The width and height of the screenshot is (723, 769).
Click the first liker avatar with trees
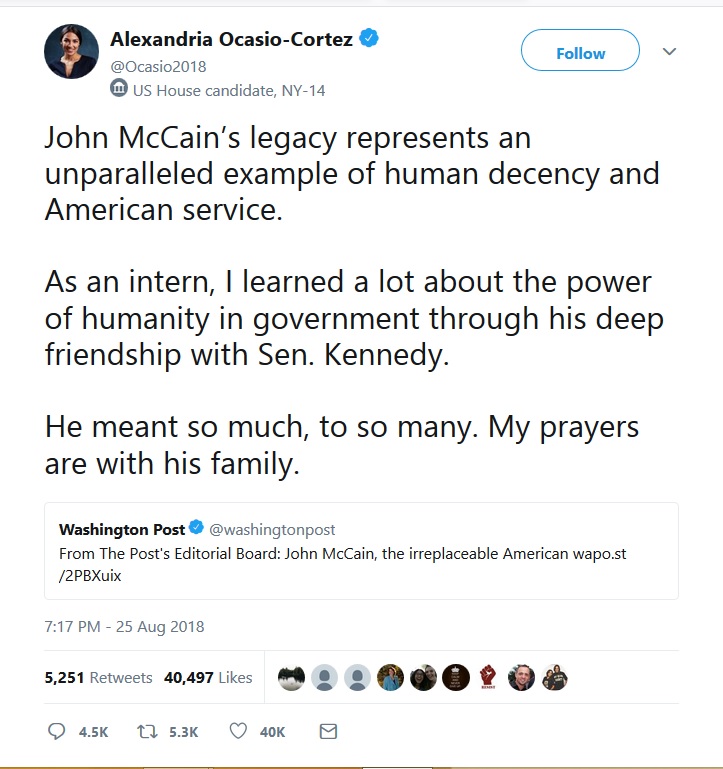tap(291, 677)
